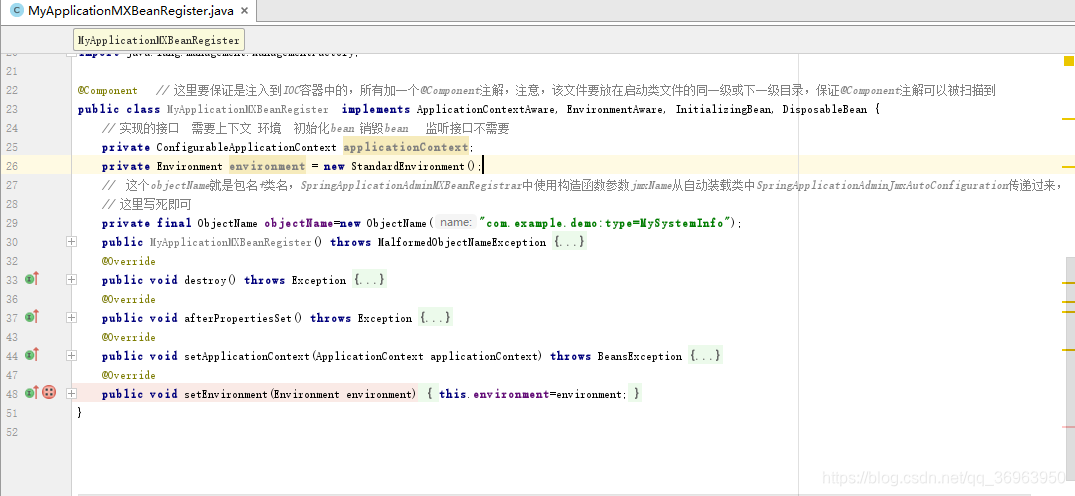The width and height of the screenshot is (1075, 496).
Task: Select the MyApplicationMXBeanRegister.java editor tab
Action: tap(129, 11)
